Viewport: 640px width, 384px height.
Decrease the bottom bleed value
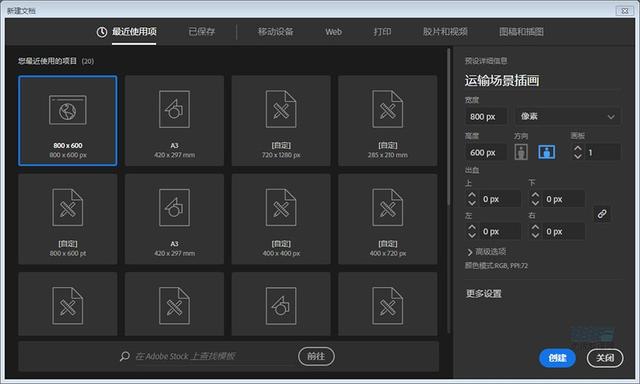point(535,203)
